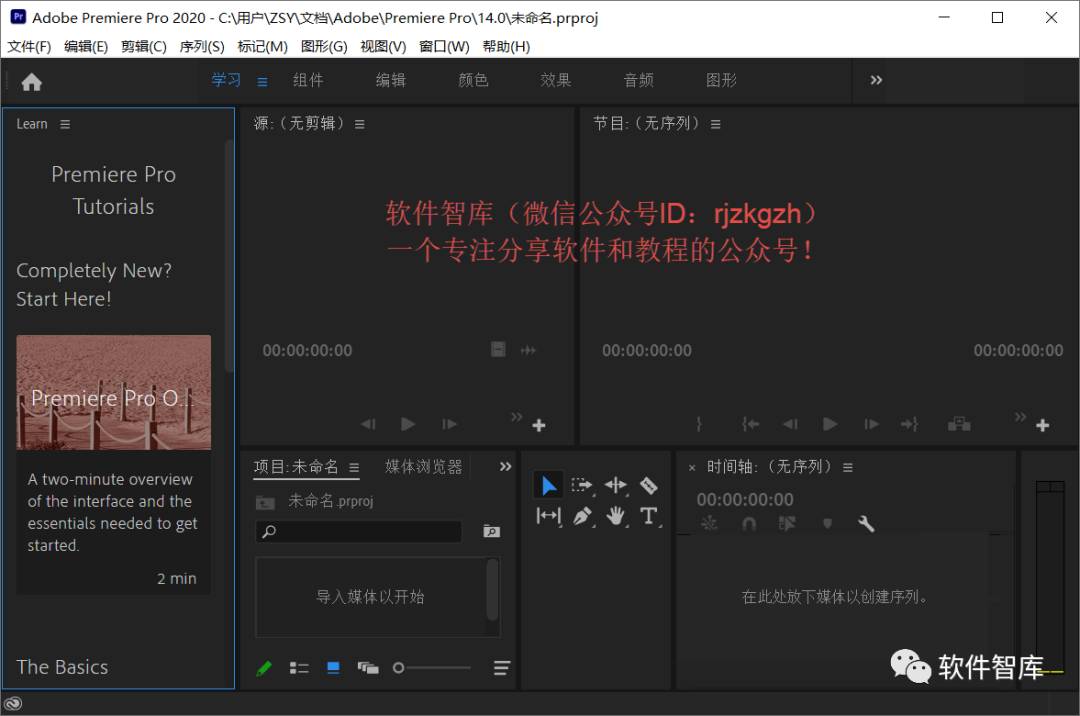The image size is (1080, 716).
Task: Click drag video only icon in Source
Action: 498,350
